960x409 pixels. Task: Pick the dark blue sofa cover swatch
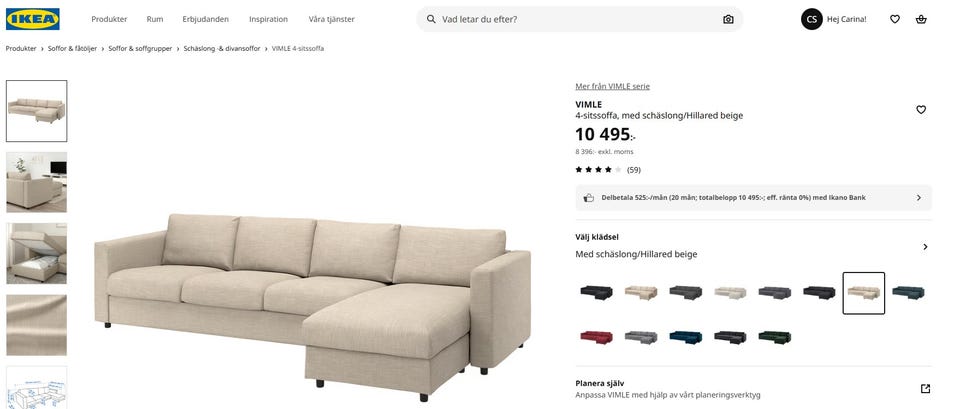click(685, 337)
